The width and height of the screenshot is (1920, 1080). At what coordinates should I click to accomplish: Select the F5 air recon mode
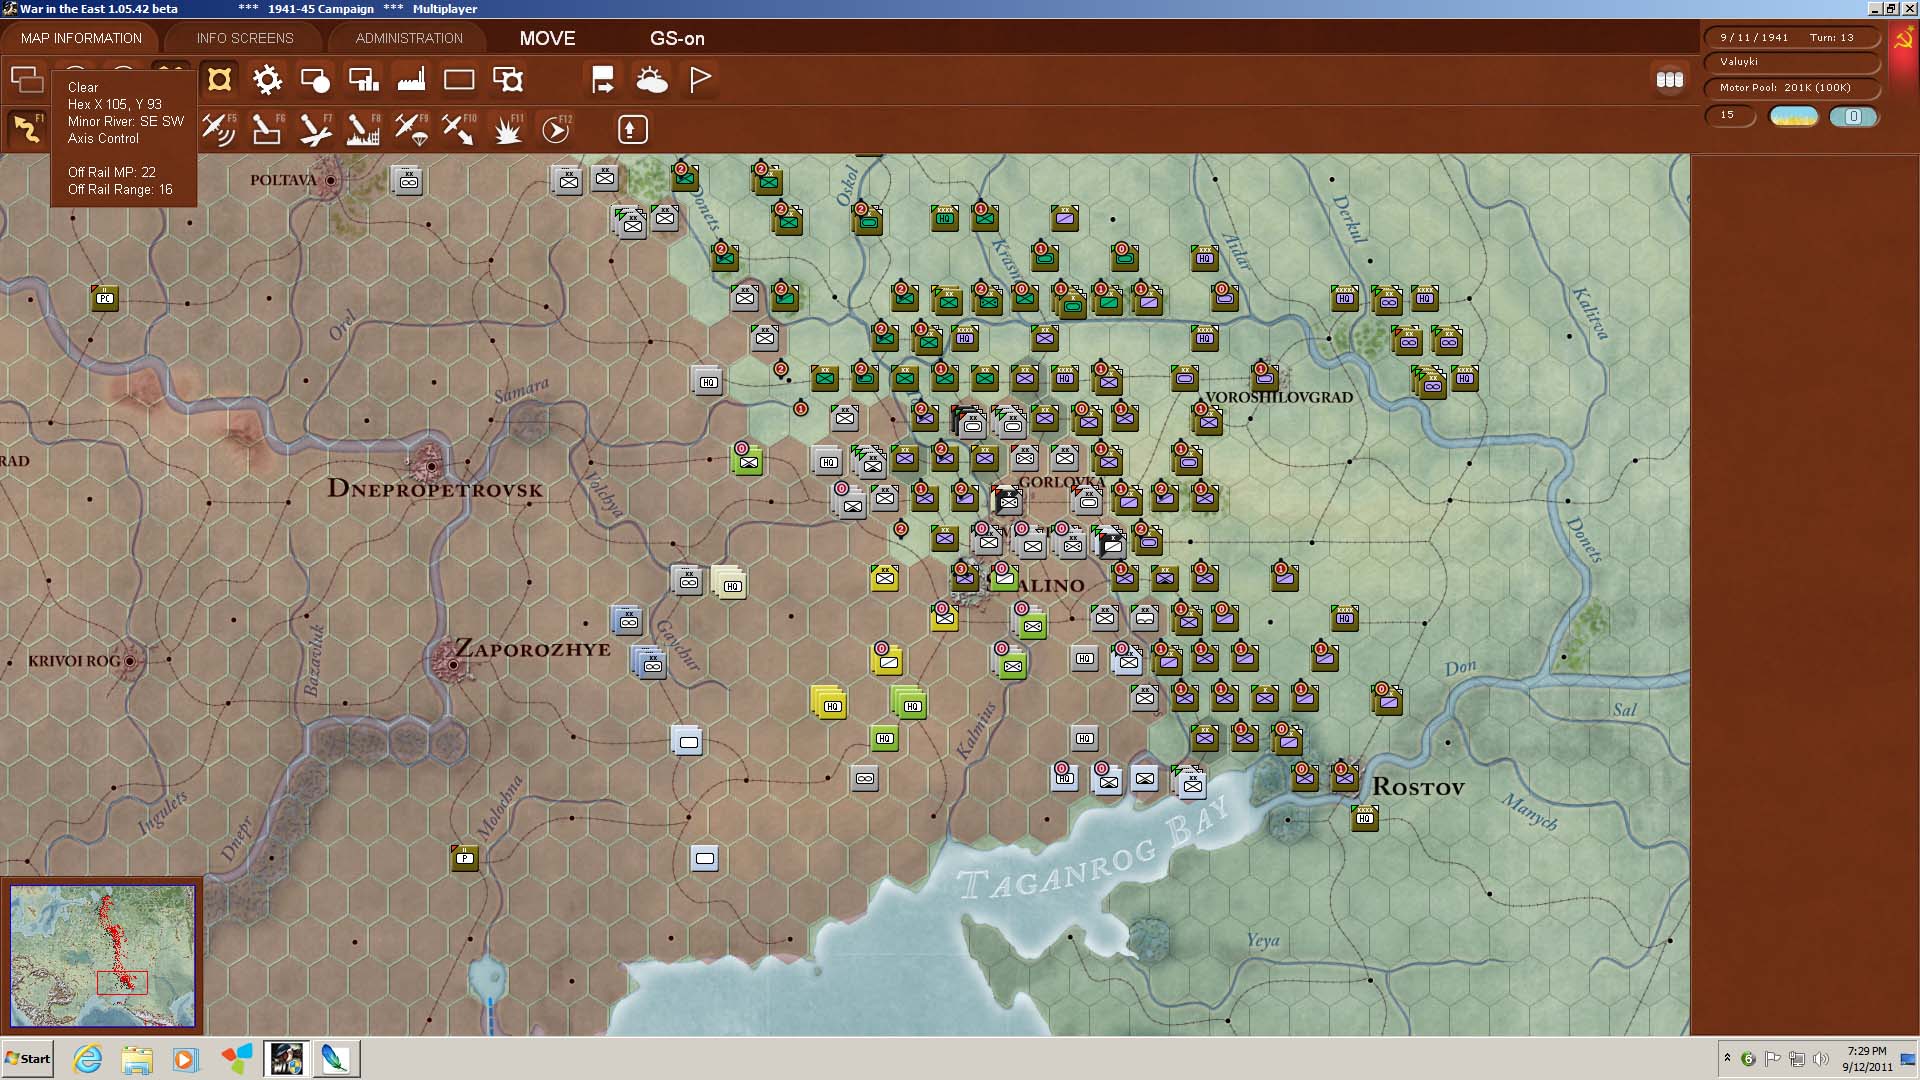(219, 129)
